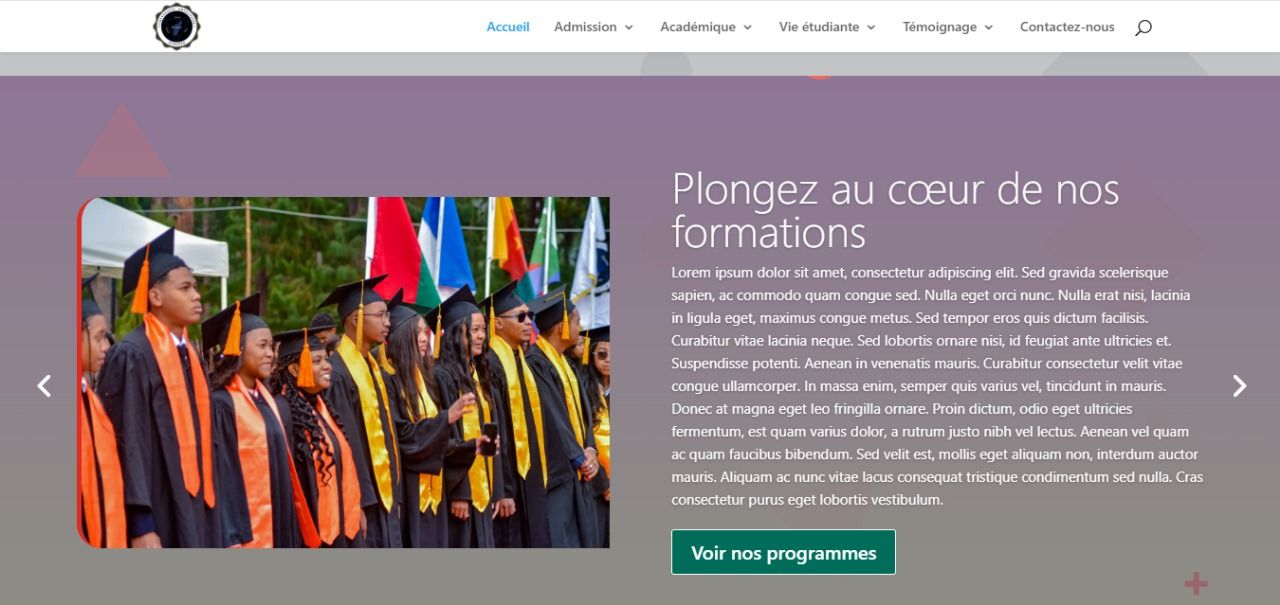Click the graduation ceremony photo
This screenshot has height=605, width=1280.
point(343,372)
